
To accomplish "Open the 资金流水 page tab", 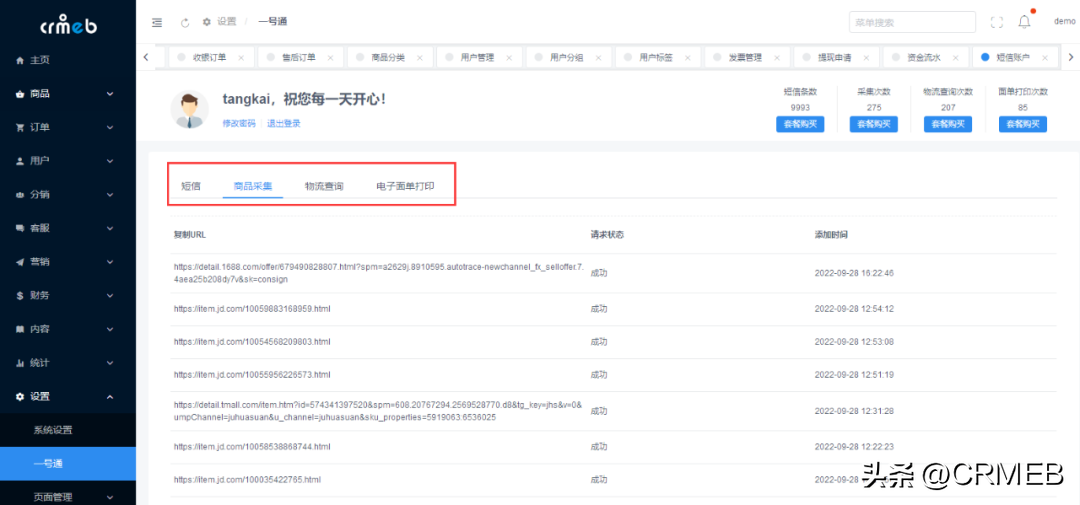I will [926, 57].
